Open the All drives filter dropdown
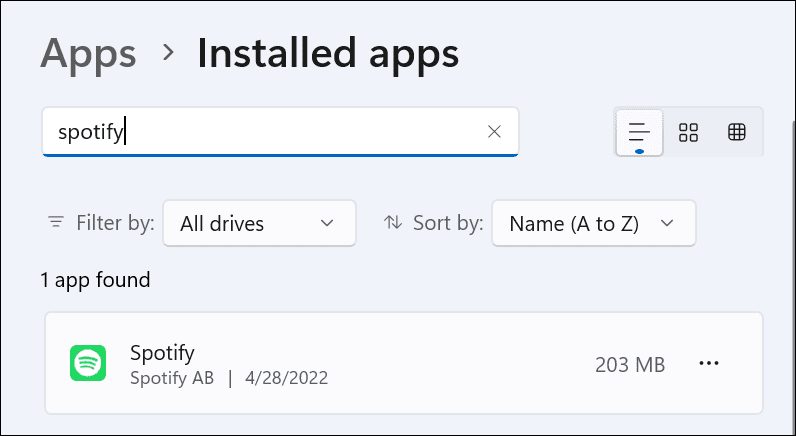The image size is (796, 436). coord(258,223)
